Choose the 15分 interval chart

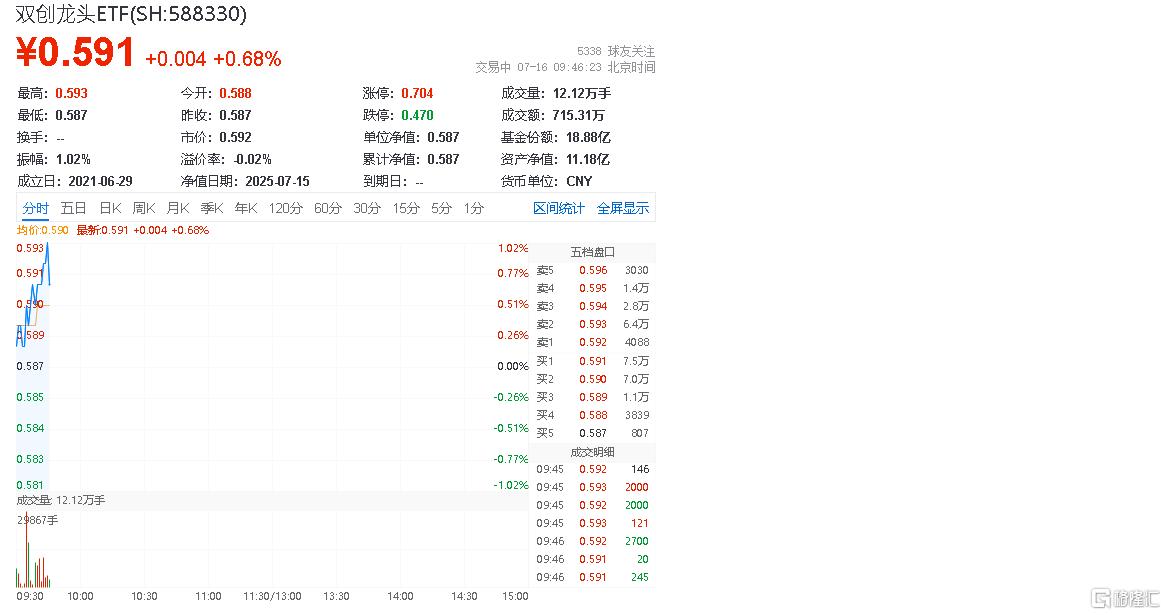(406, 208)
